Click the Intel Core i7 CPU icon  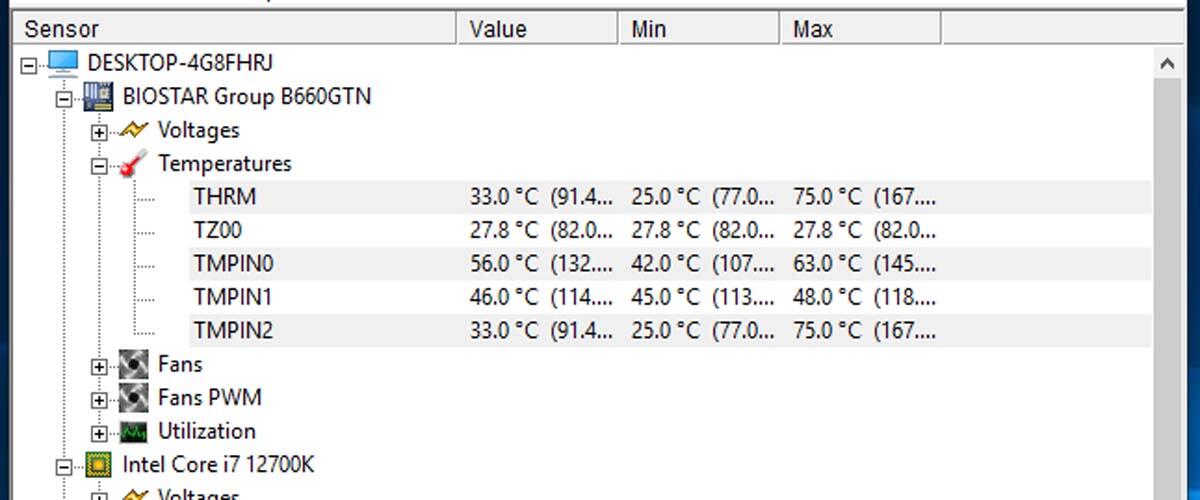(x=98, y=465)
